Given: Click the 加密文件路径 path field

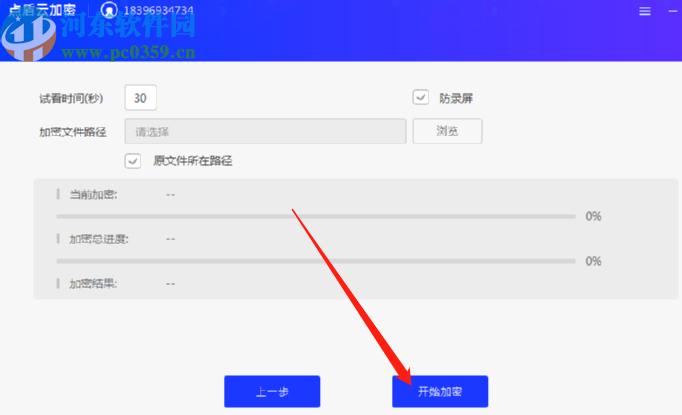Looking at the screenshot, I should 265,131.
